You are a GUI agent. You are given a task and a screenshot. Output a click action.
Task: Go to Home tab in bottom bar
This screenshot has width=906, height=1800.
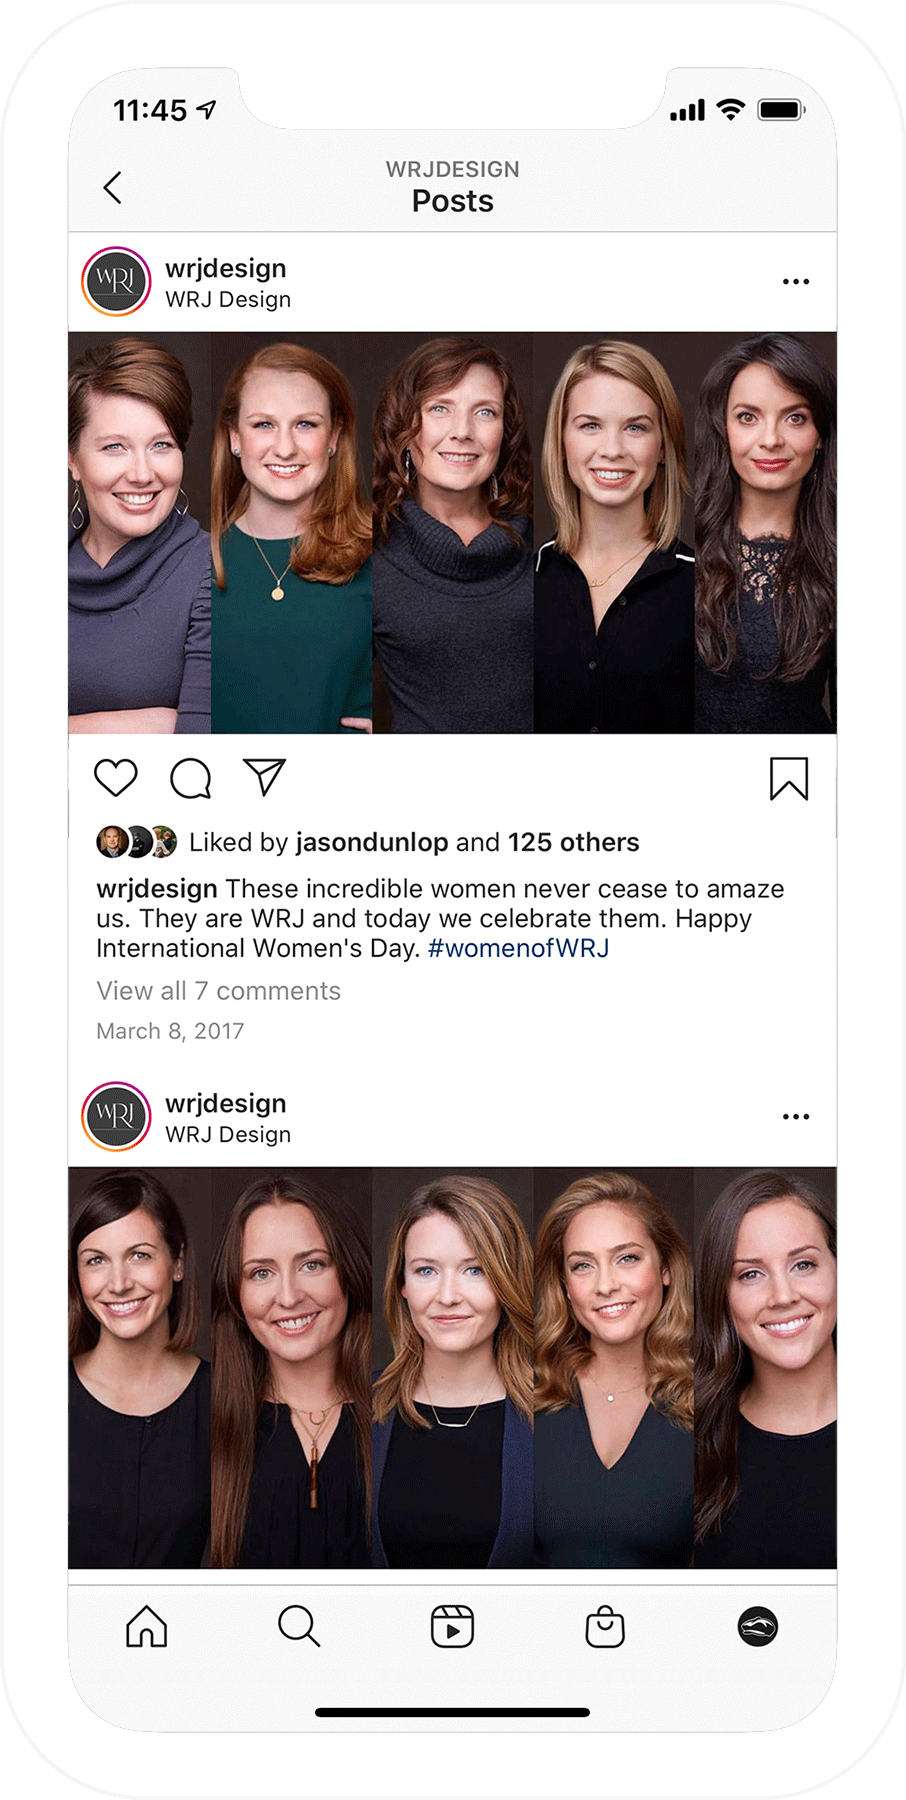point(147,1627)
